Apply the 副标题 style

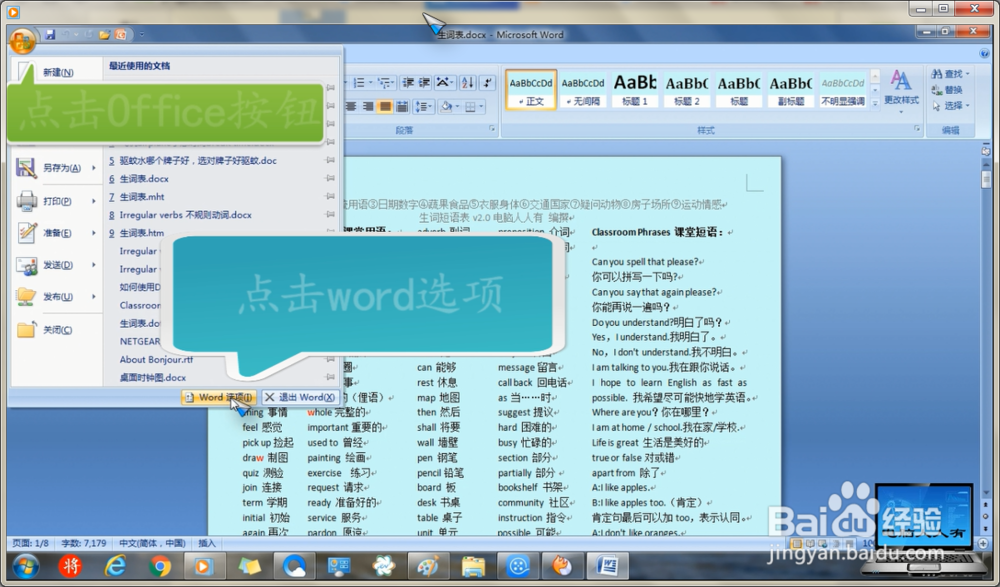pyautogui.click(x=791, y=89)
